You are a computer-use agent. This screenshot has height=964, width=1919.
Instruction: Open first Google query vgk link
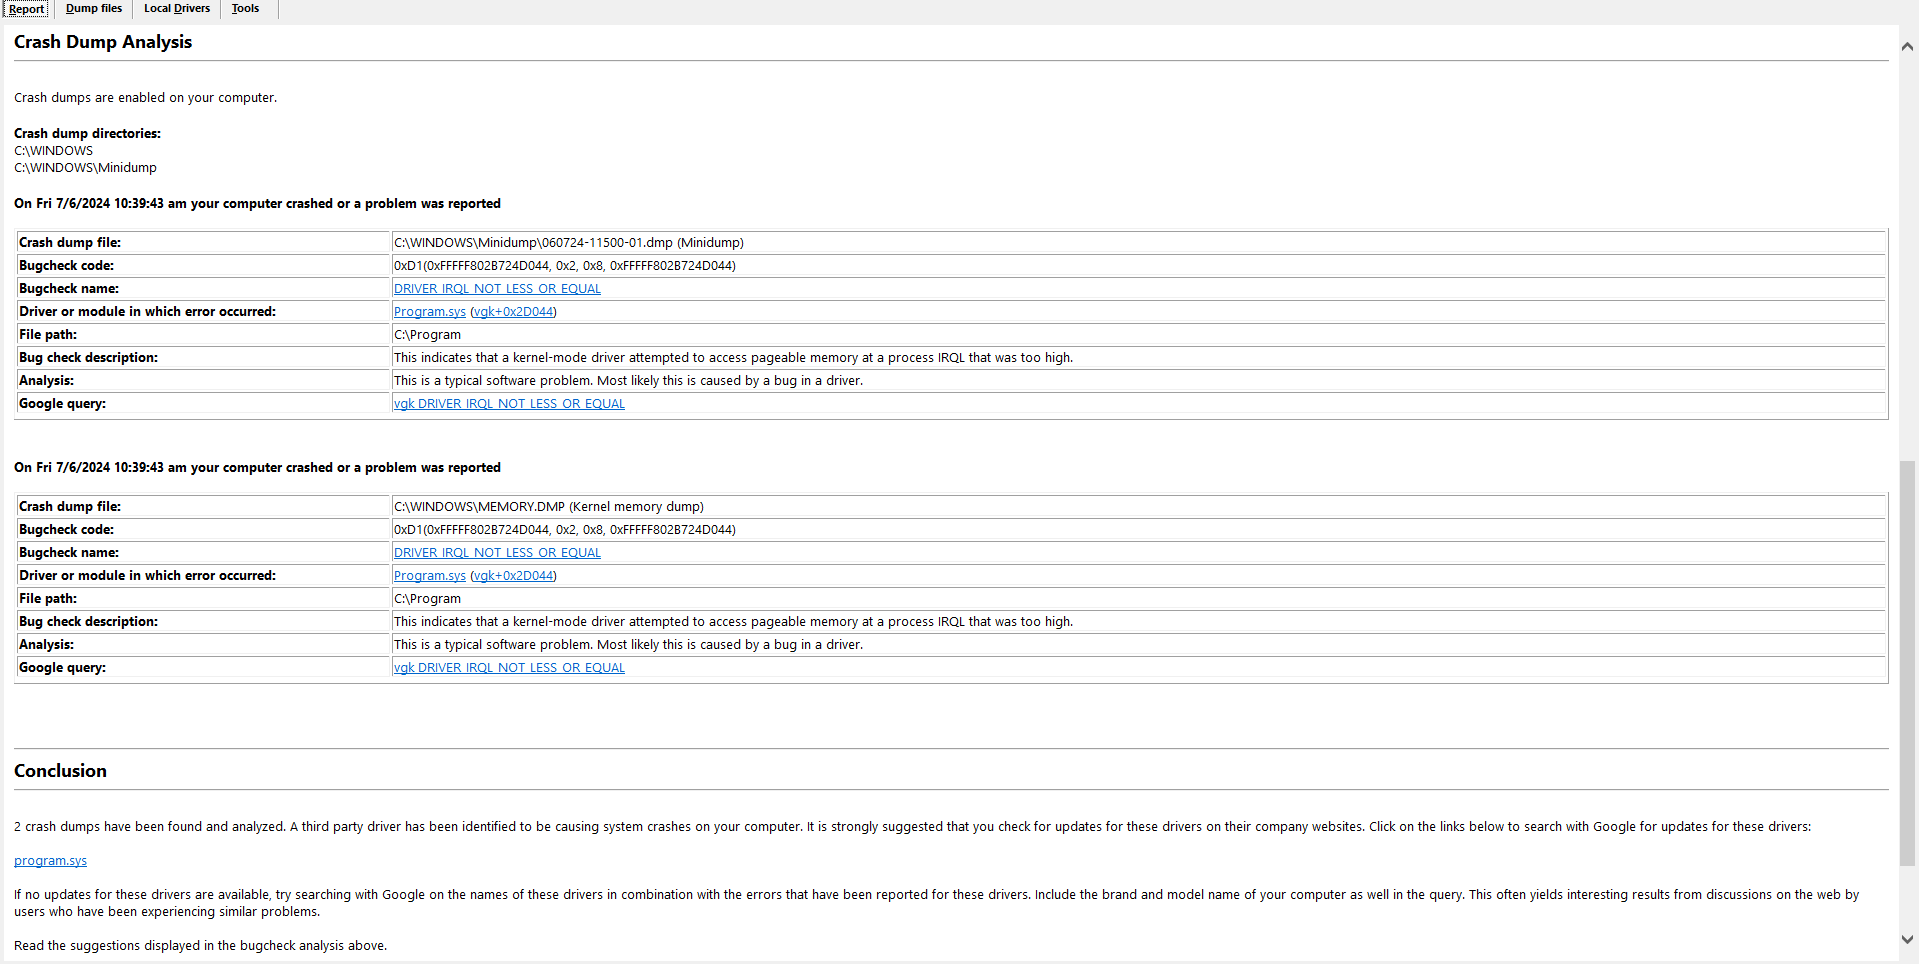509,404
